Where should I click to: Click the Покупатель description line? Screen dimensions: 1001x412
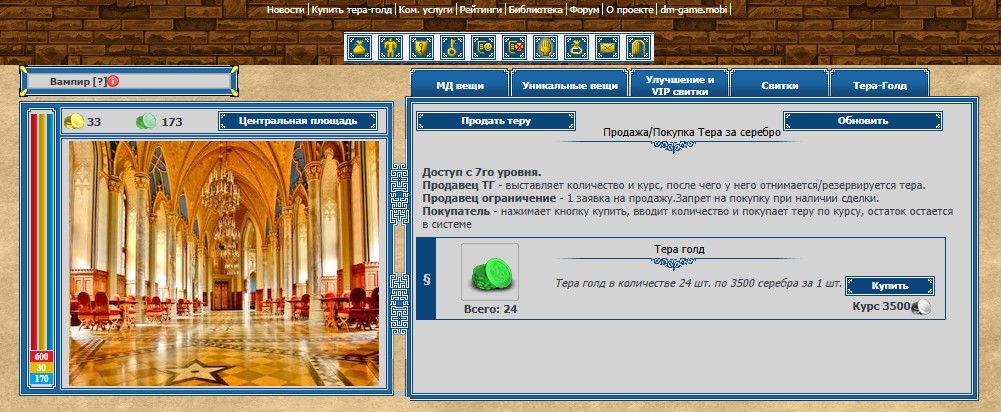(x=688, y=218)
